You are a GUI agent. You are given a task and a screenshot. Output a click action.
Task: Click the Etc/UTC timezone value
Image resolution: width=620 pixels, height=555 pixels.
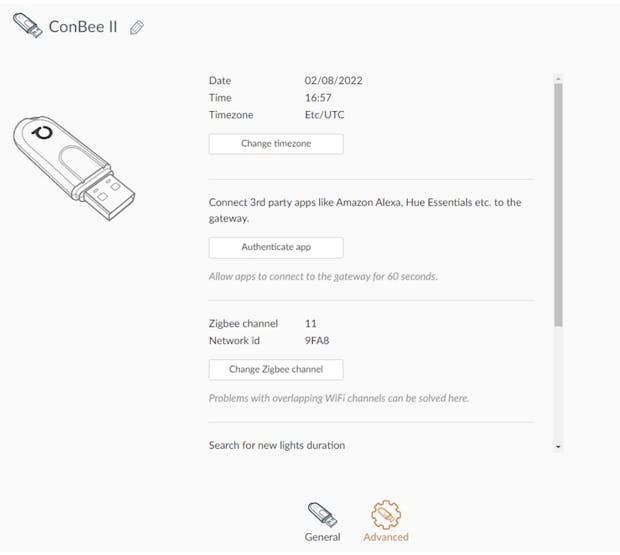(x=325, y=115)
